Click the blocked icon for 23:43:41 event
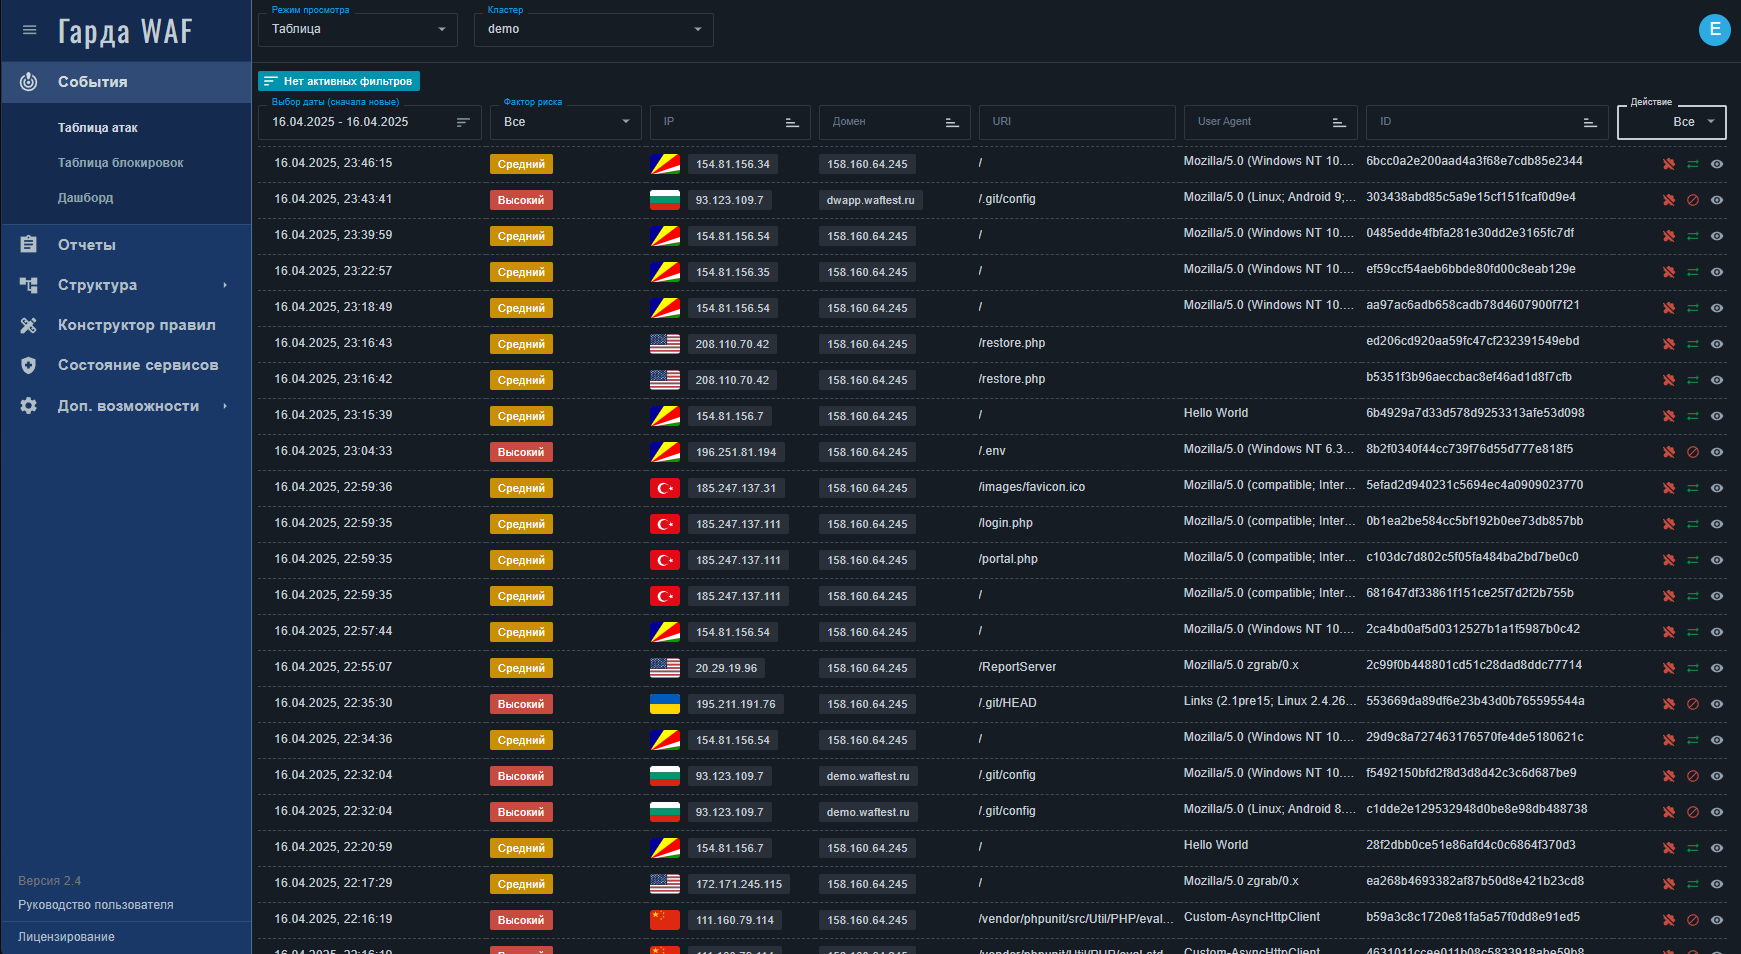1741x954 pixels. 1693,200
